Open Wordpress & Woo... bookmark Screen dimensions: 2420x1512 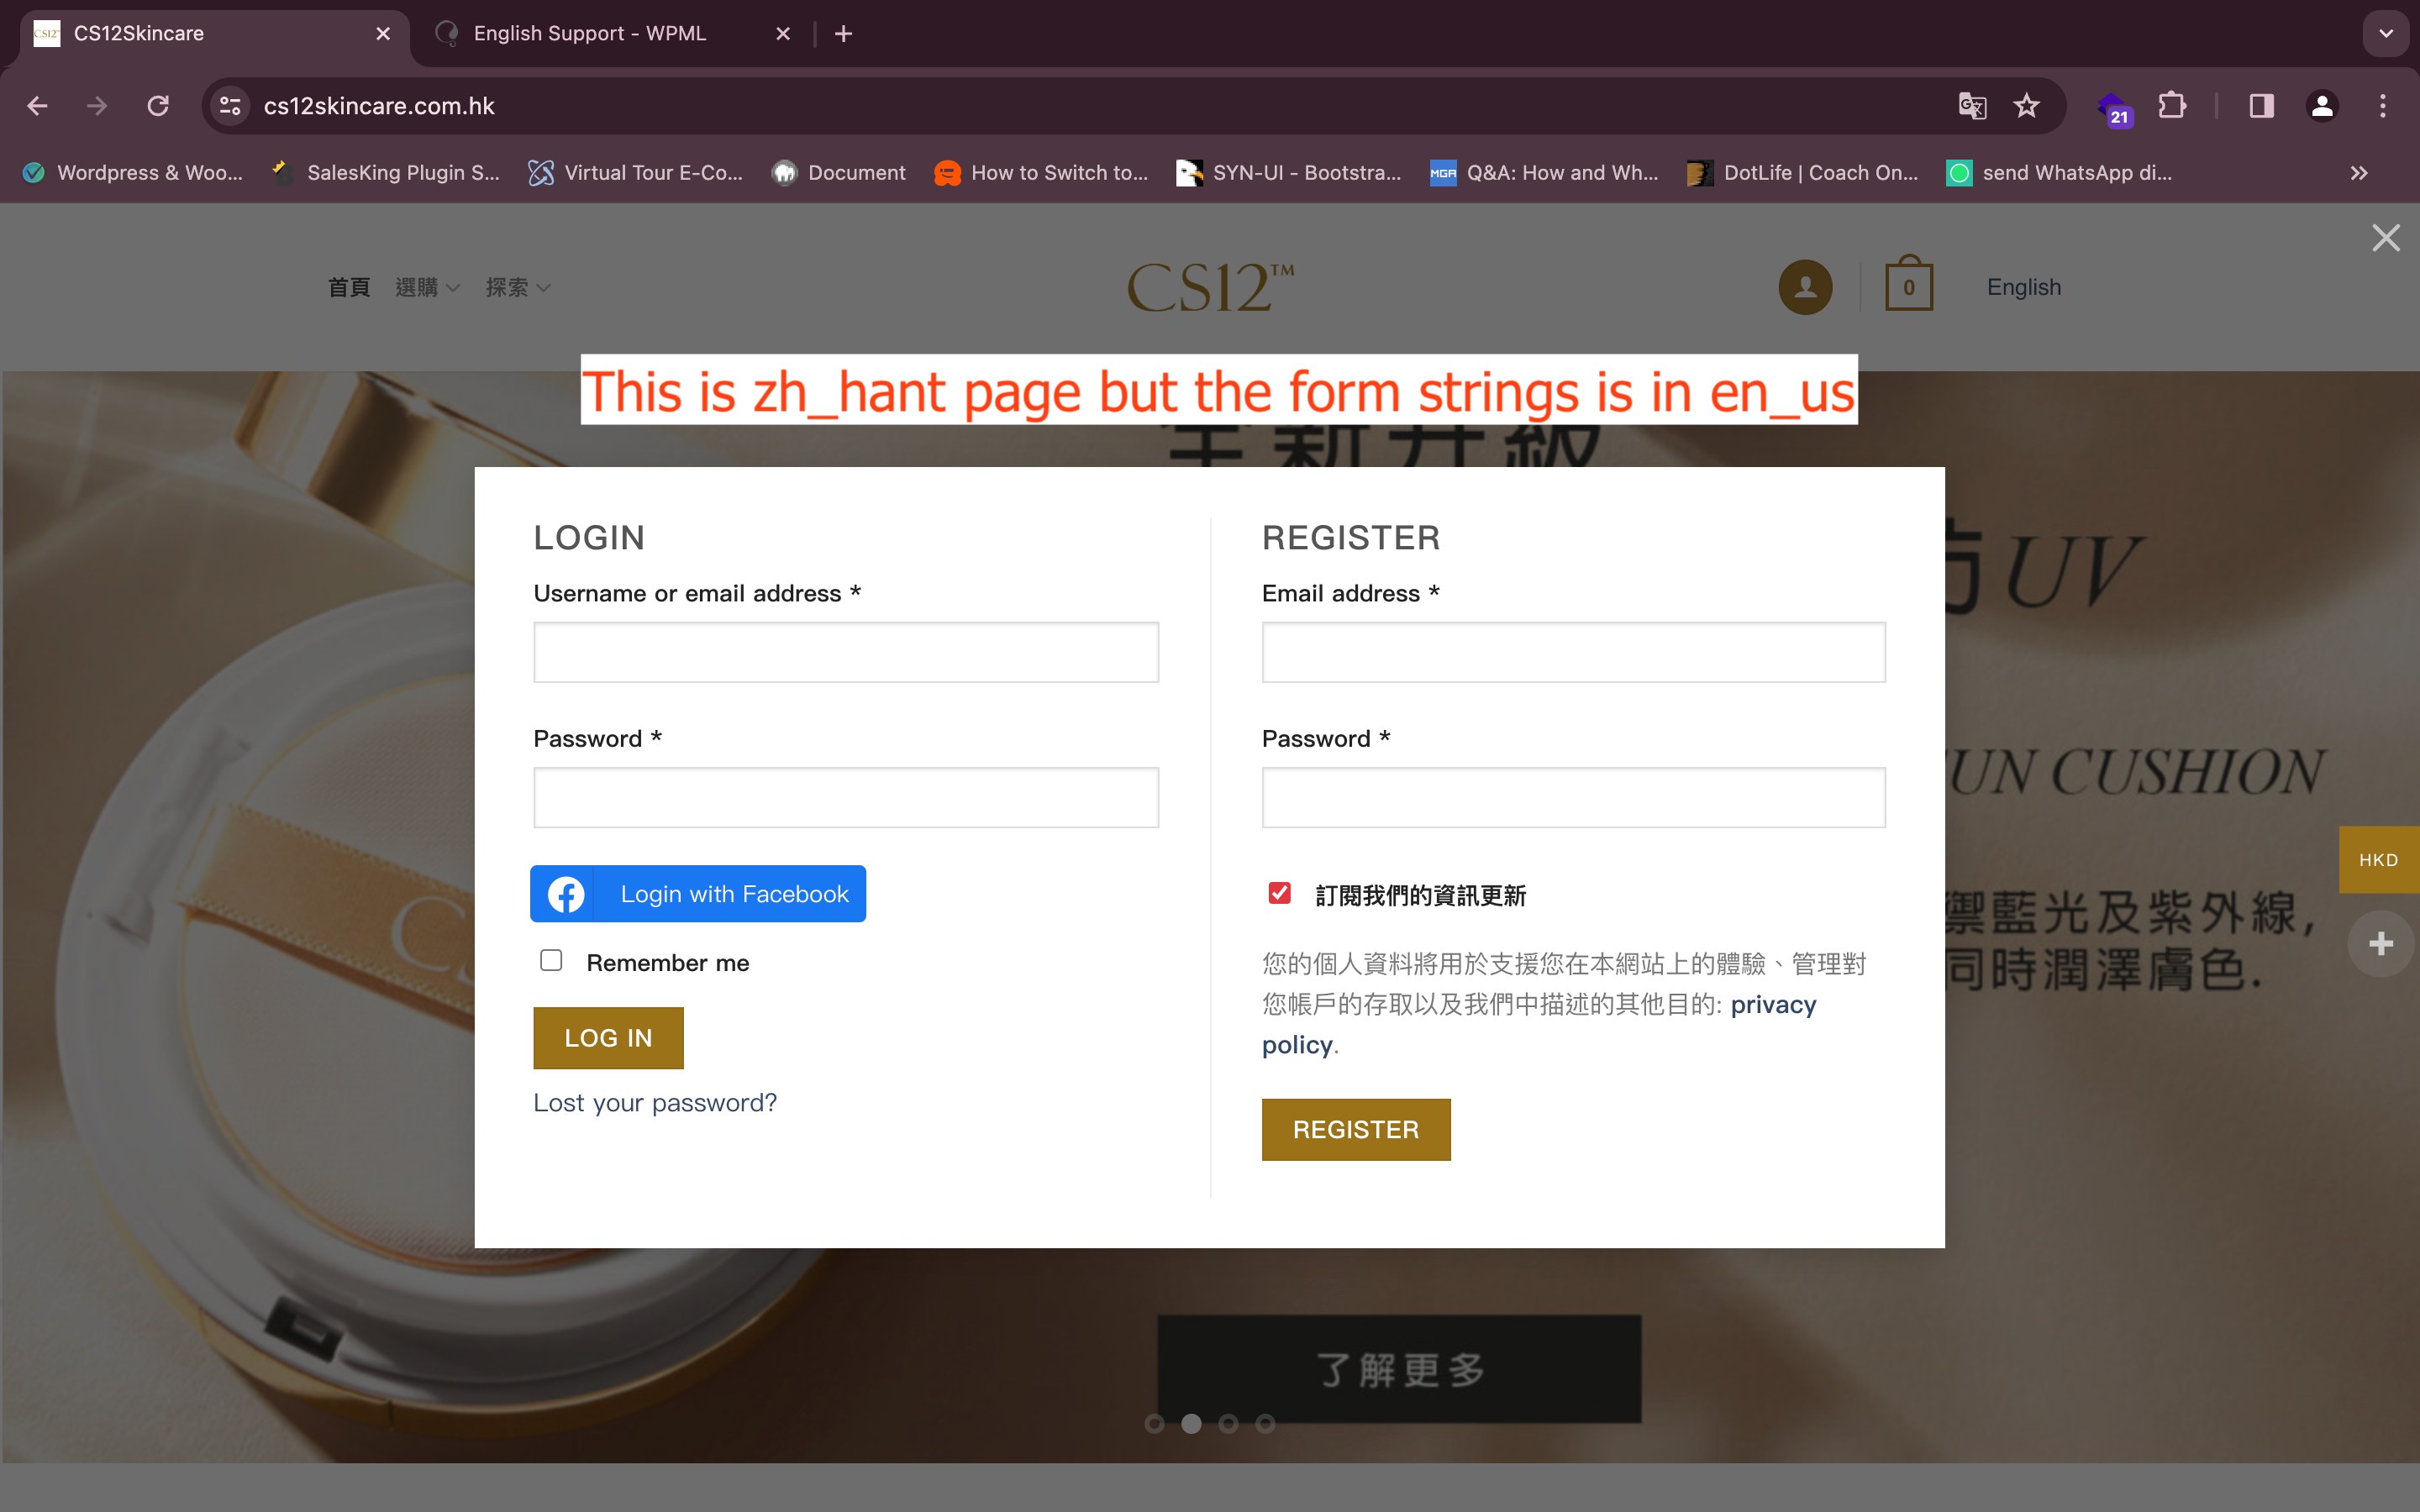134,173
